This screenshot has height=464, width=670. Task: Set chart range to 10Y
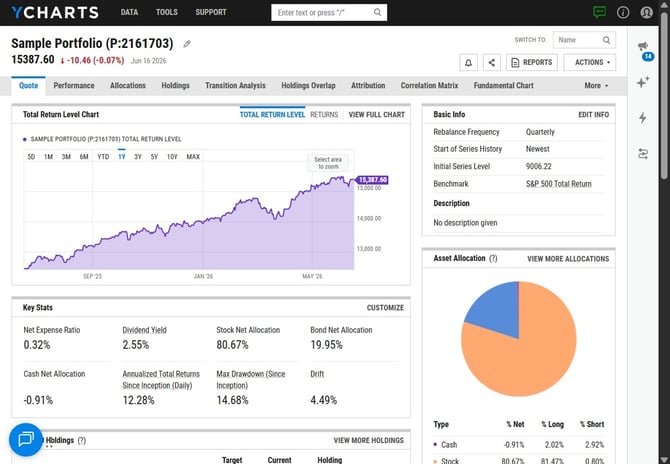[172, 157]
